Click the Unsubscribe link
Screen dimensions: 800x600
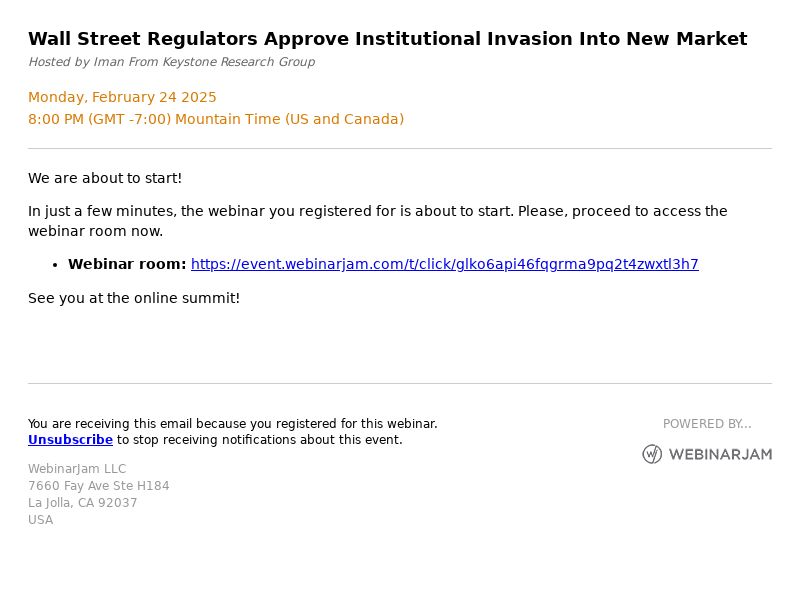click(70, 440)
